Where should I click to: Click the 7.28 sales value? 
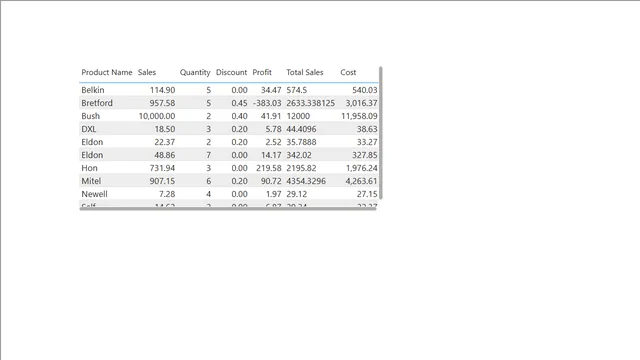pos(167,194)
